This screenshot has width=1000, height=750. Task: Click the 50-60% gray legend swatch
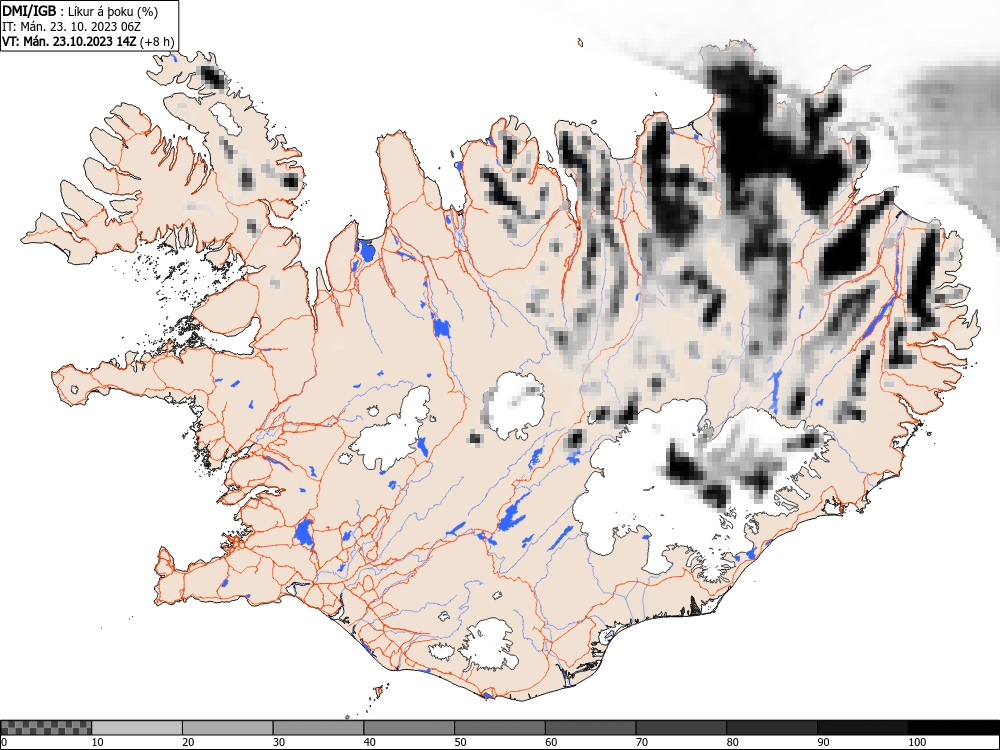(499, 728)
